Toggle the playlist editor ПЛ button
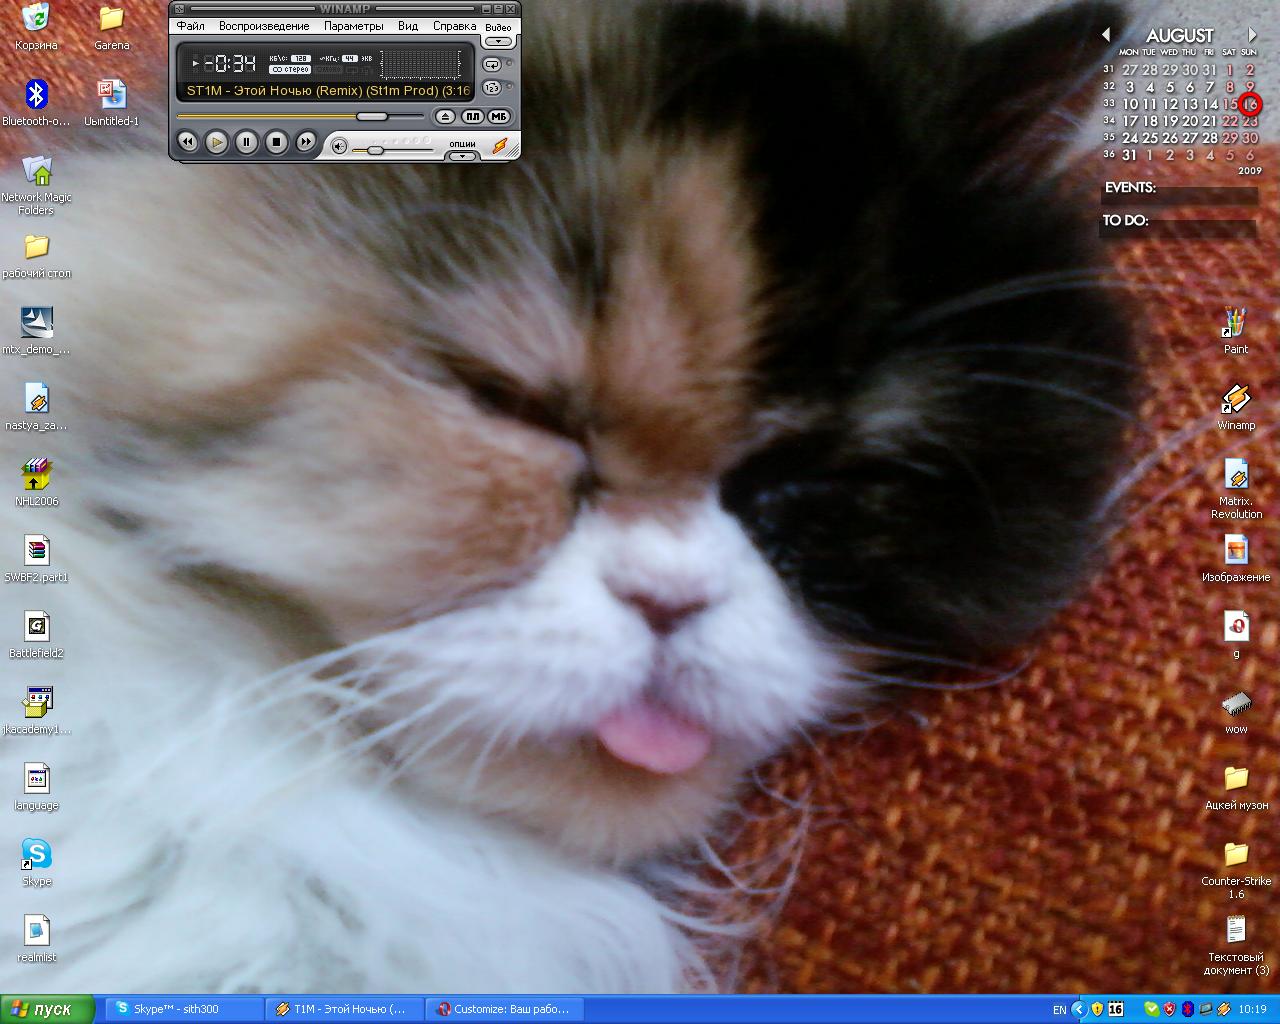This screenshot has width=1280, height=1024. (472, 117)
